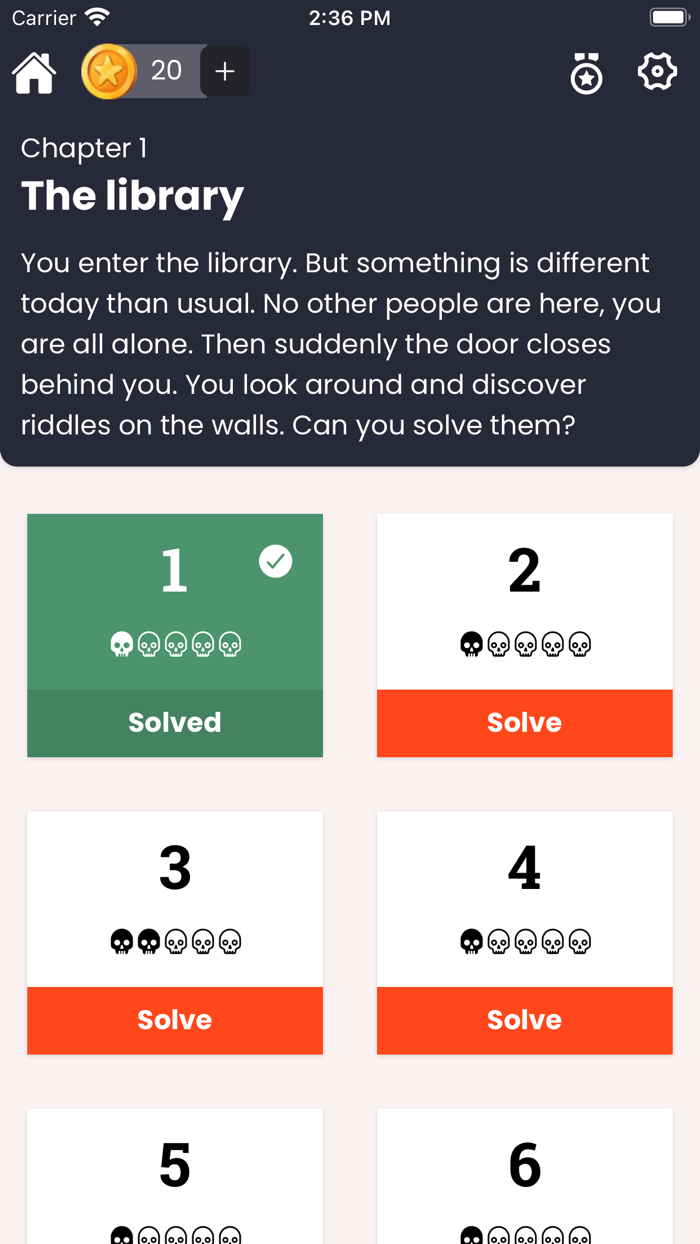Open the achievements medal icon
700x1244 pixels.
587,73
